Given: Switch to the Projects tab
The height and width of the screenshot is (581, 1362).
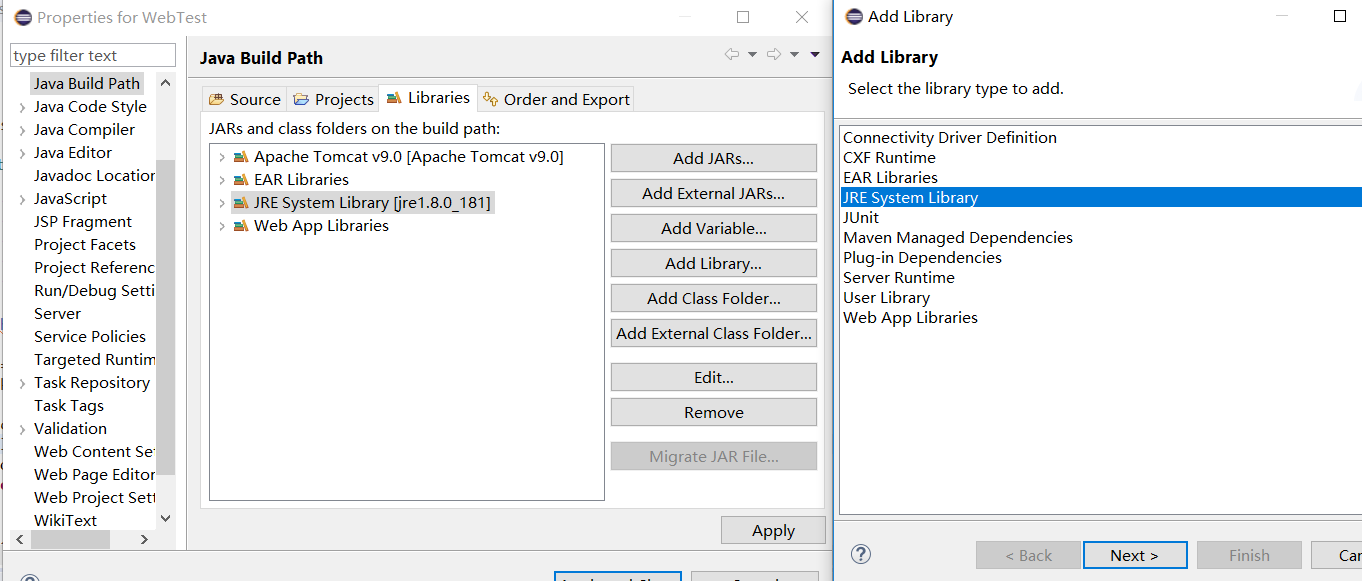Looking at the screenshot, I should pos(333,99).
